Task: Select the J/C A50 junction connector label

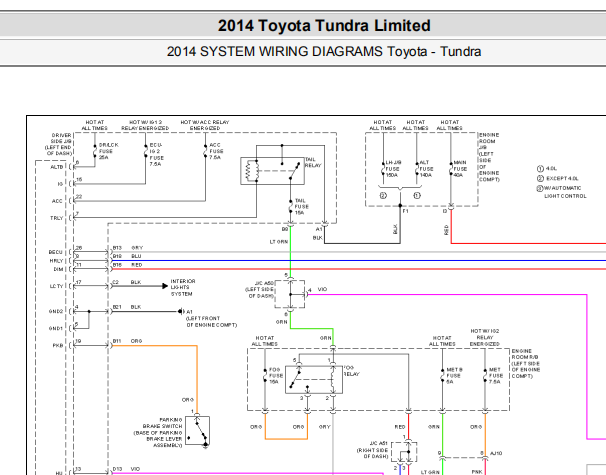Action: [259, 289]
